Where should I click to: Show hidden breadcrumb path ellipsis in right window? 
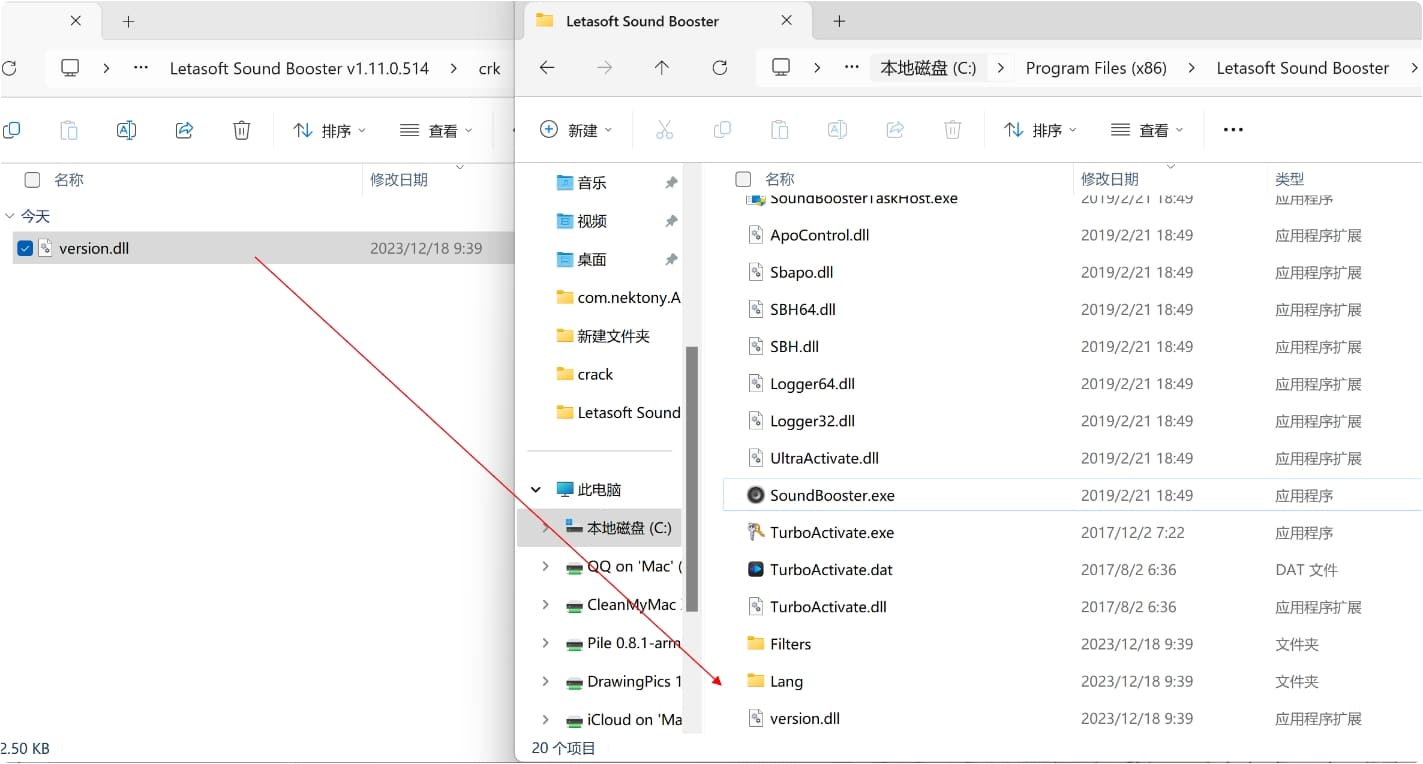click(x=851, y=68)
